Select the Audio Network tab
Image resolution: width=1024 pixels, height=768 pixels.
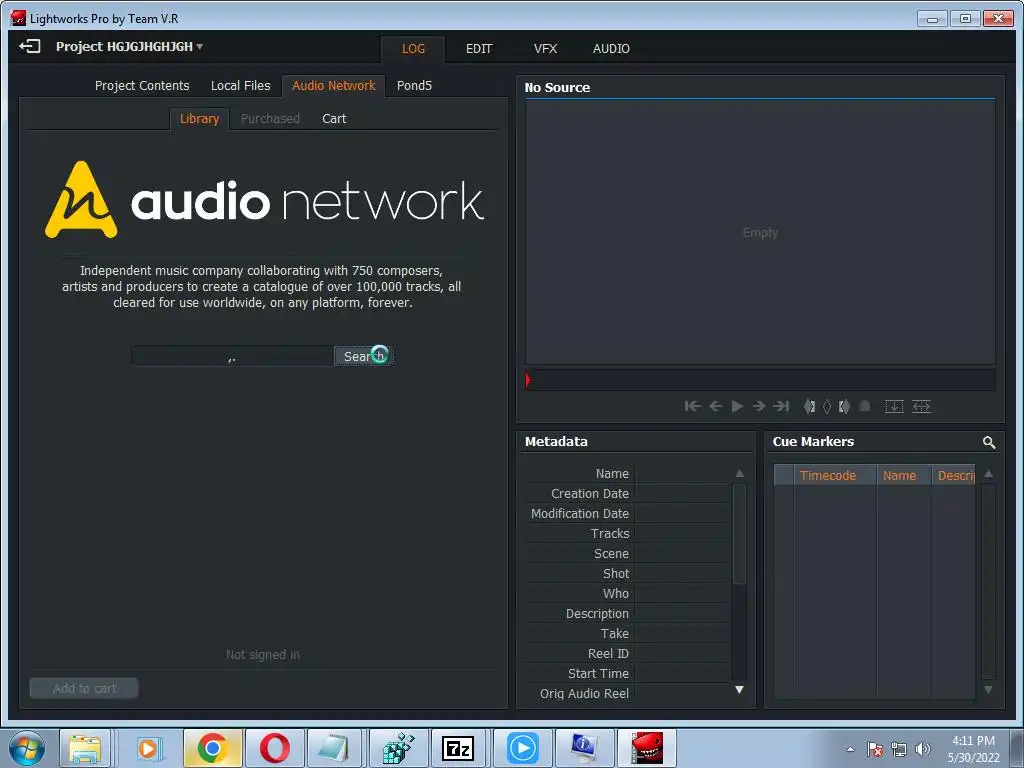334,86
